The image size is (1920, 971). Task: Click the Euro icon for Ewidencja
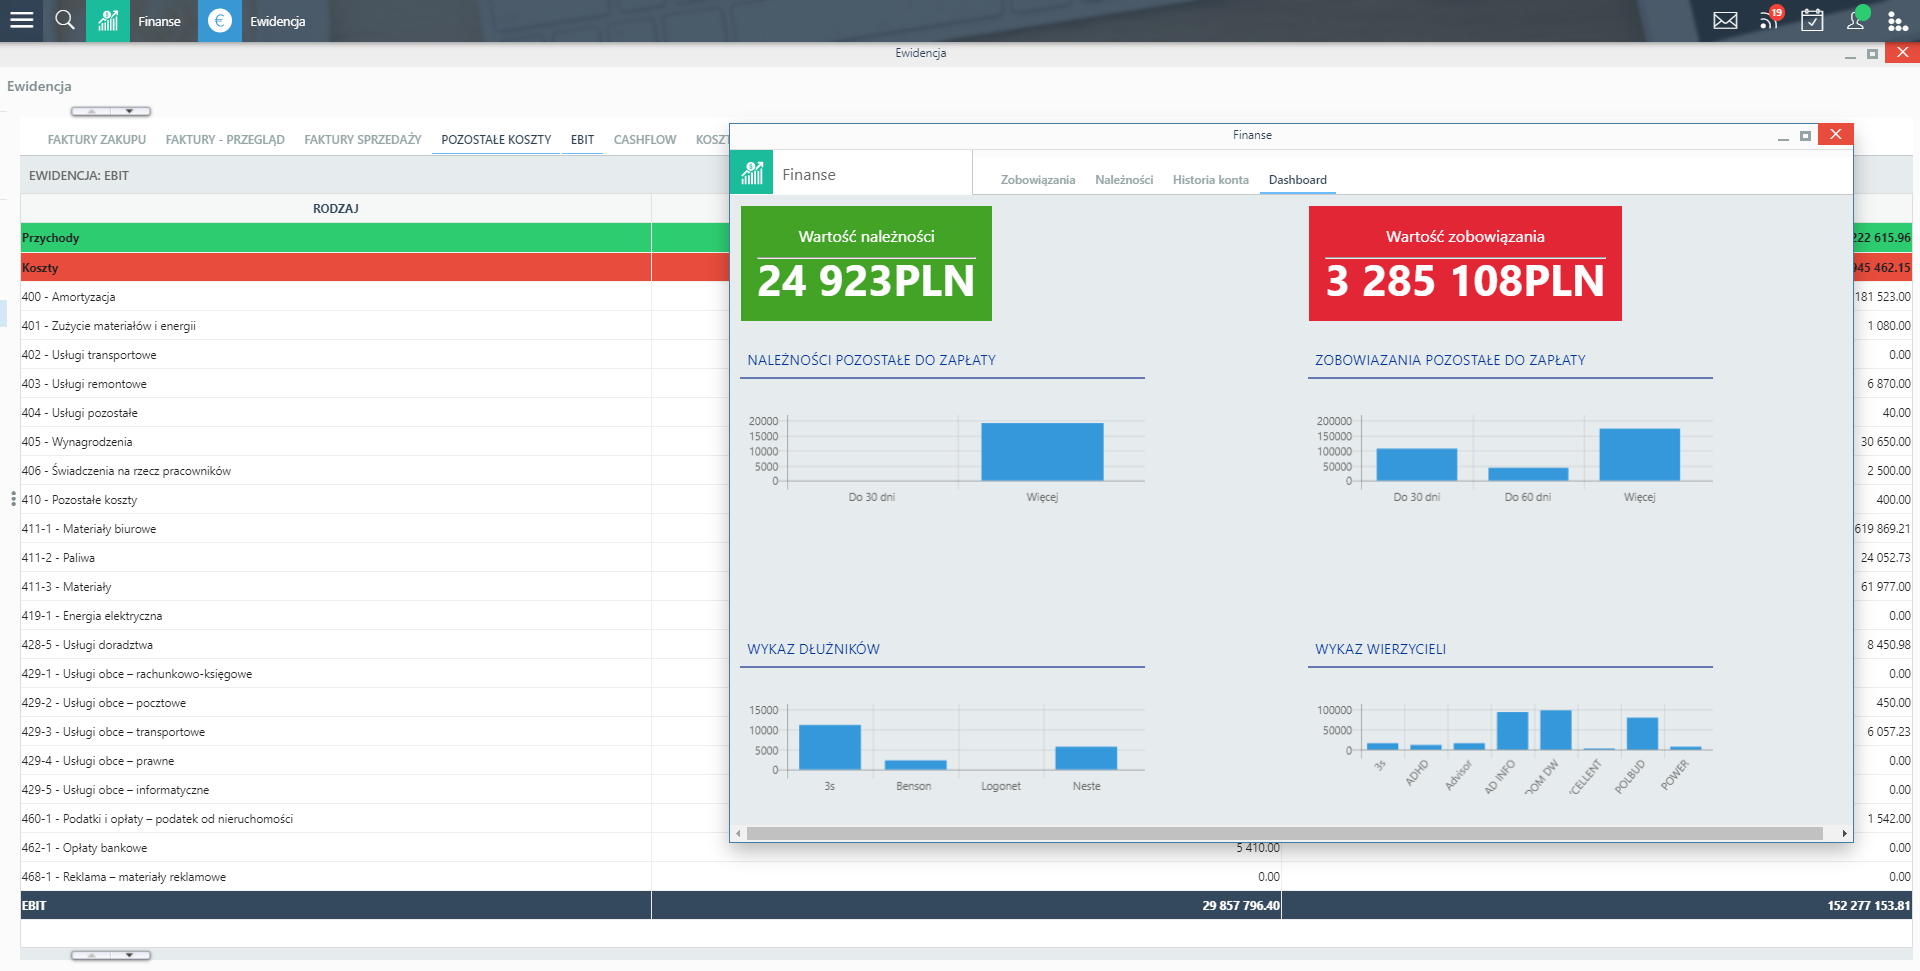click(x=220, y=21)
